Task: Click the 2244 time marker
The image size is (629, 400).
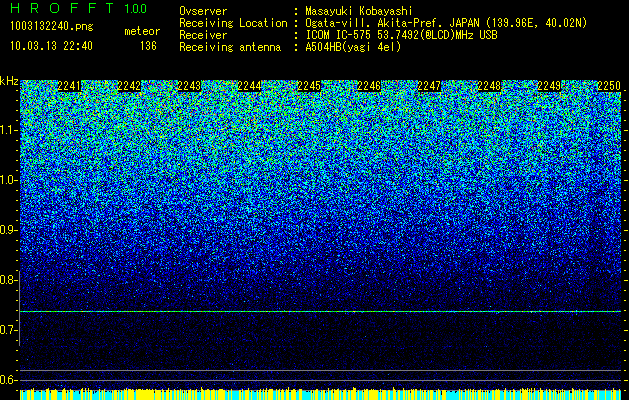Action: coord(250,86)
